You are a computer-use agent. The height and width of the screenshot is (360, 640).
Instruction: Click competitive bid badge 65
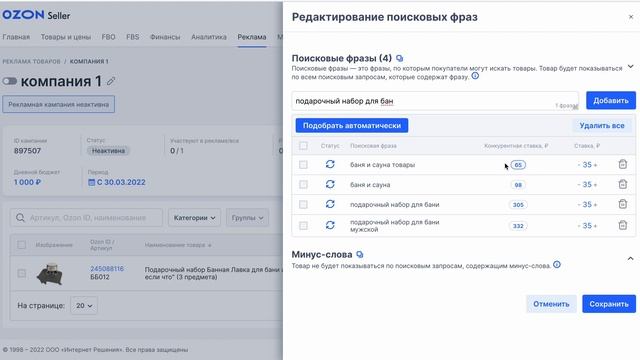518,165
